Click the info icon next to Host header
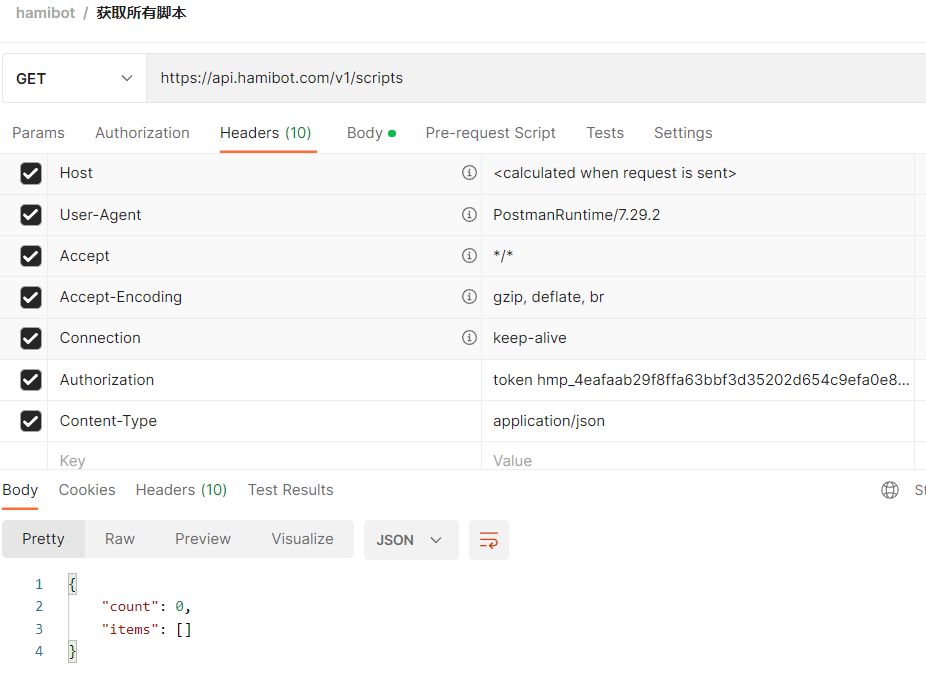The height and width of the screenshot is (678, 926). [x=469, y=172]
